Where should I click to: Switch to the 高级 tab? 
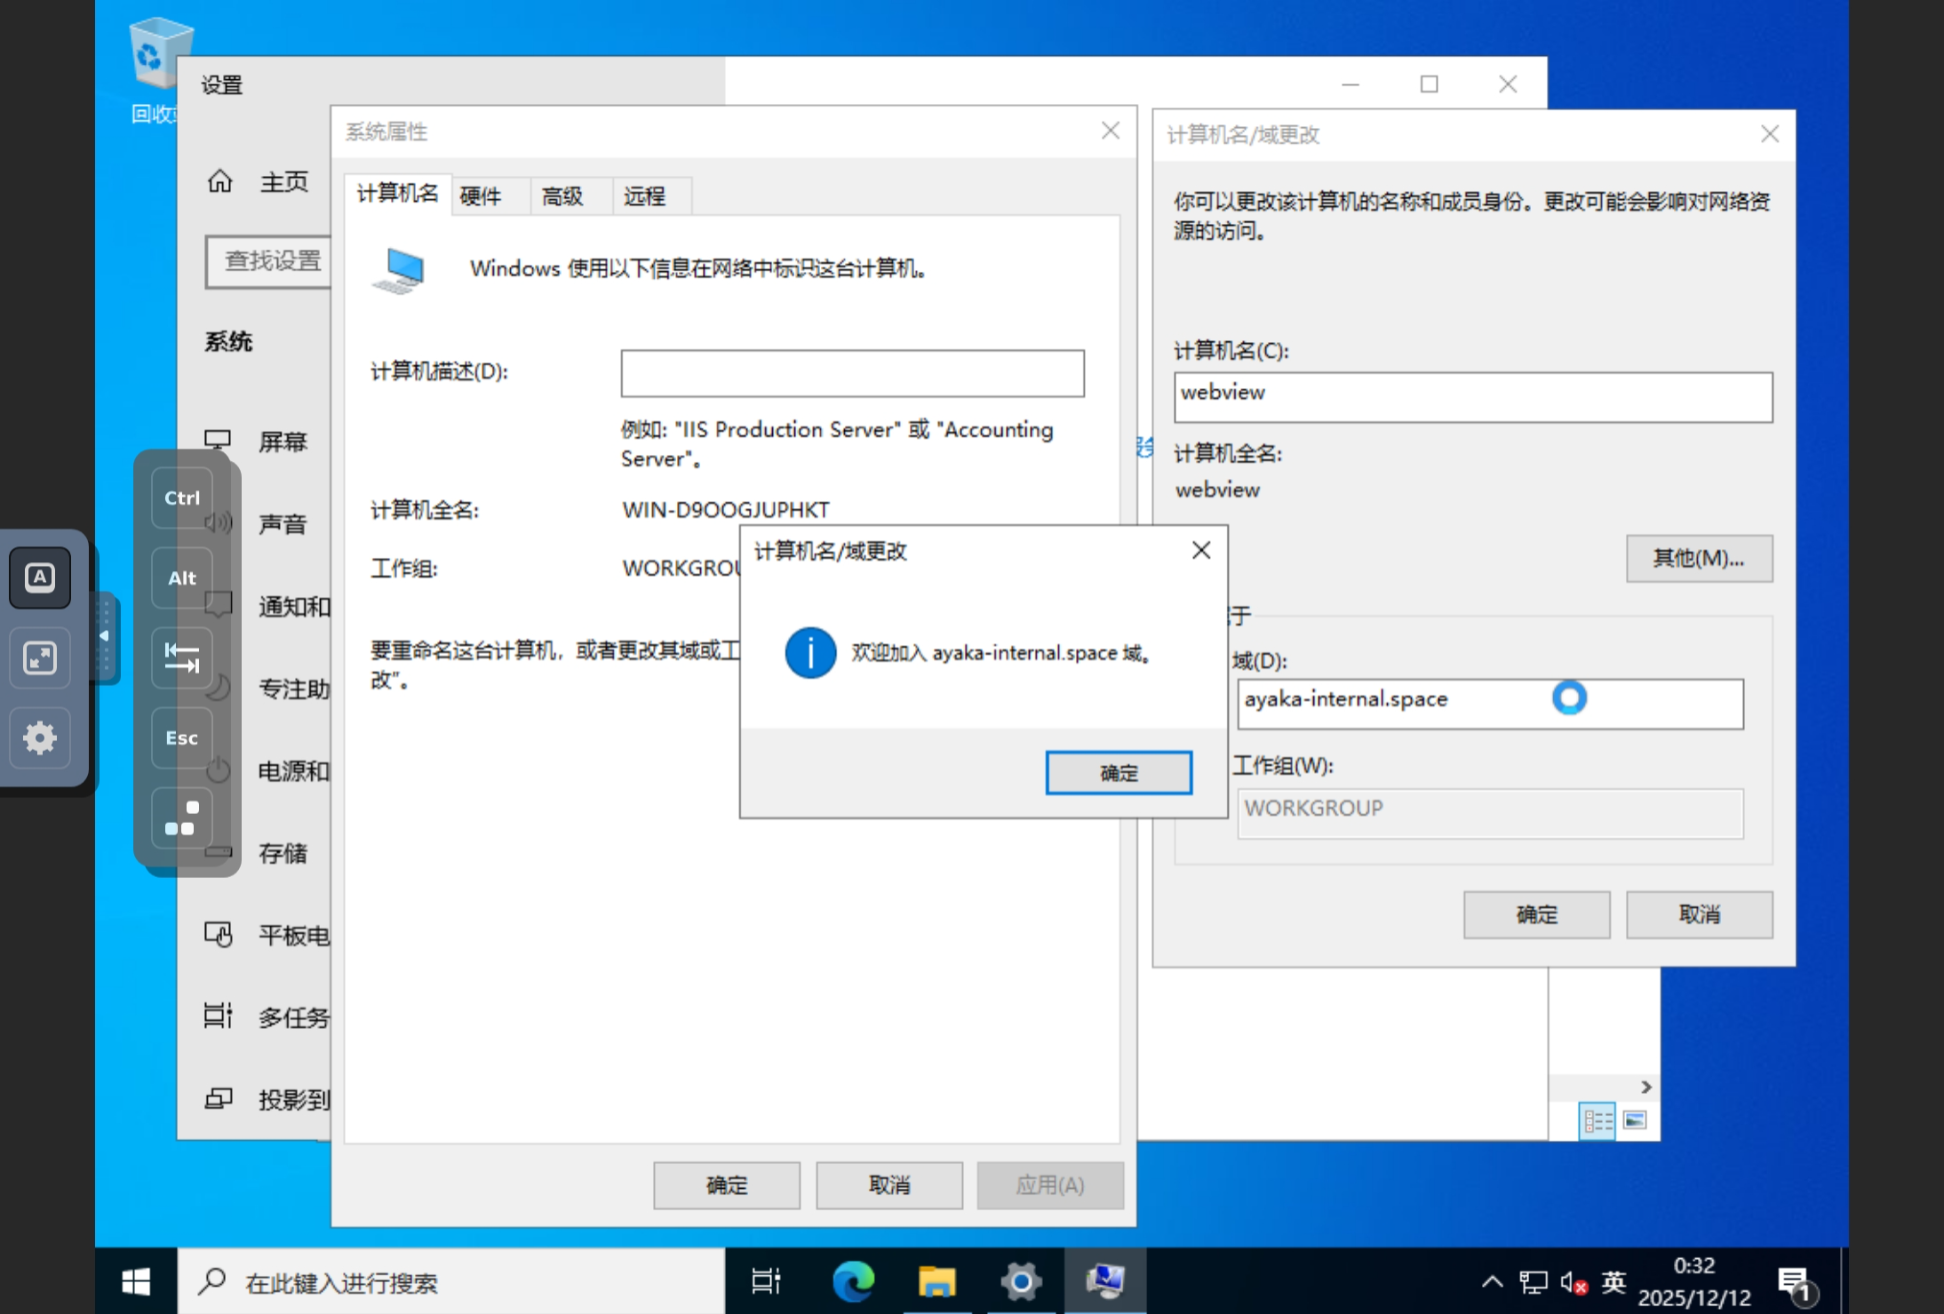tap(562, 196)
